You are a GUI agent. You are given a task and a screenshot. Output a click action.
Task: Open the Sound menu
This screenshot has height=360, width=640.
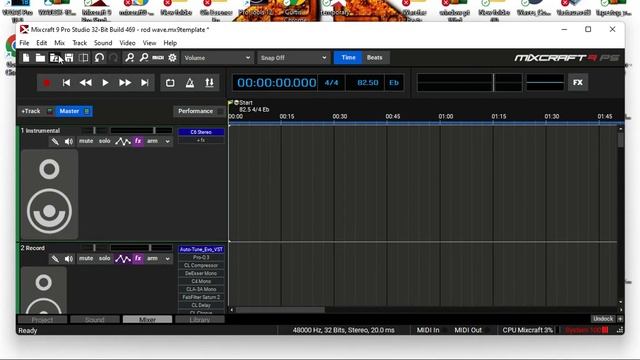point(103,43)
